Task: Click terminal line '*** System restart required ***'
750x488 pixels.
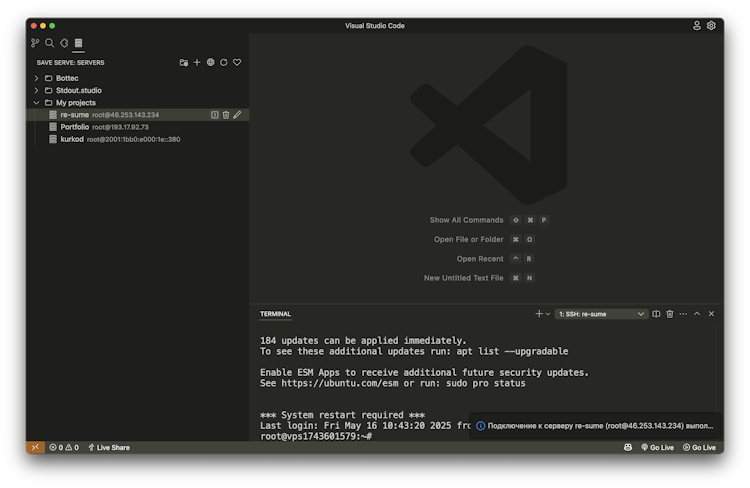Action: pyautogui.click(x=342, y=415)
